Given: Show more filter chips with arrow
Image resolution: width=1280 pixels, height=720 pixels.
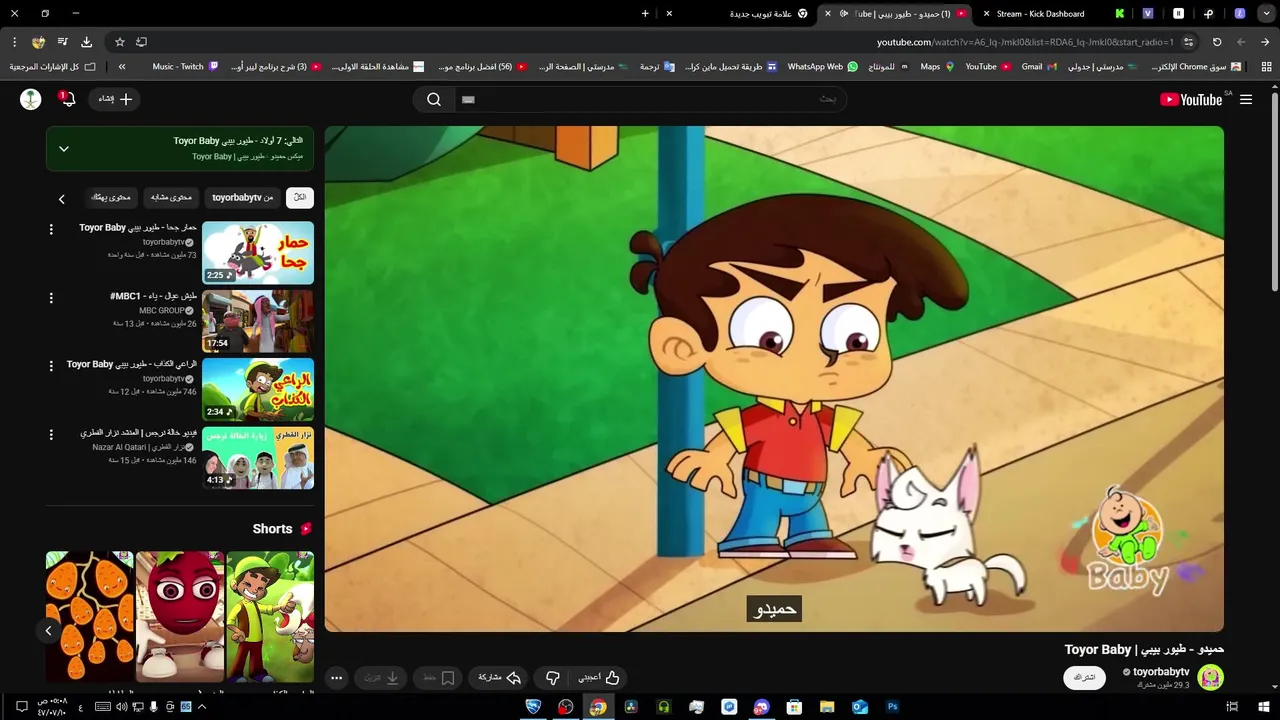Looking at the screenshot, I should [61, 199].
